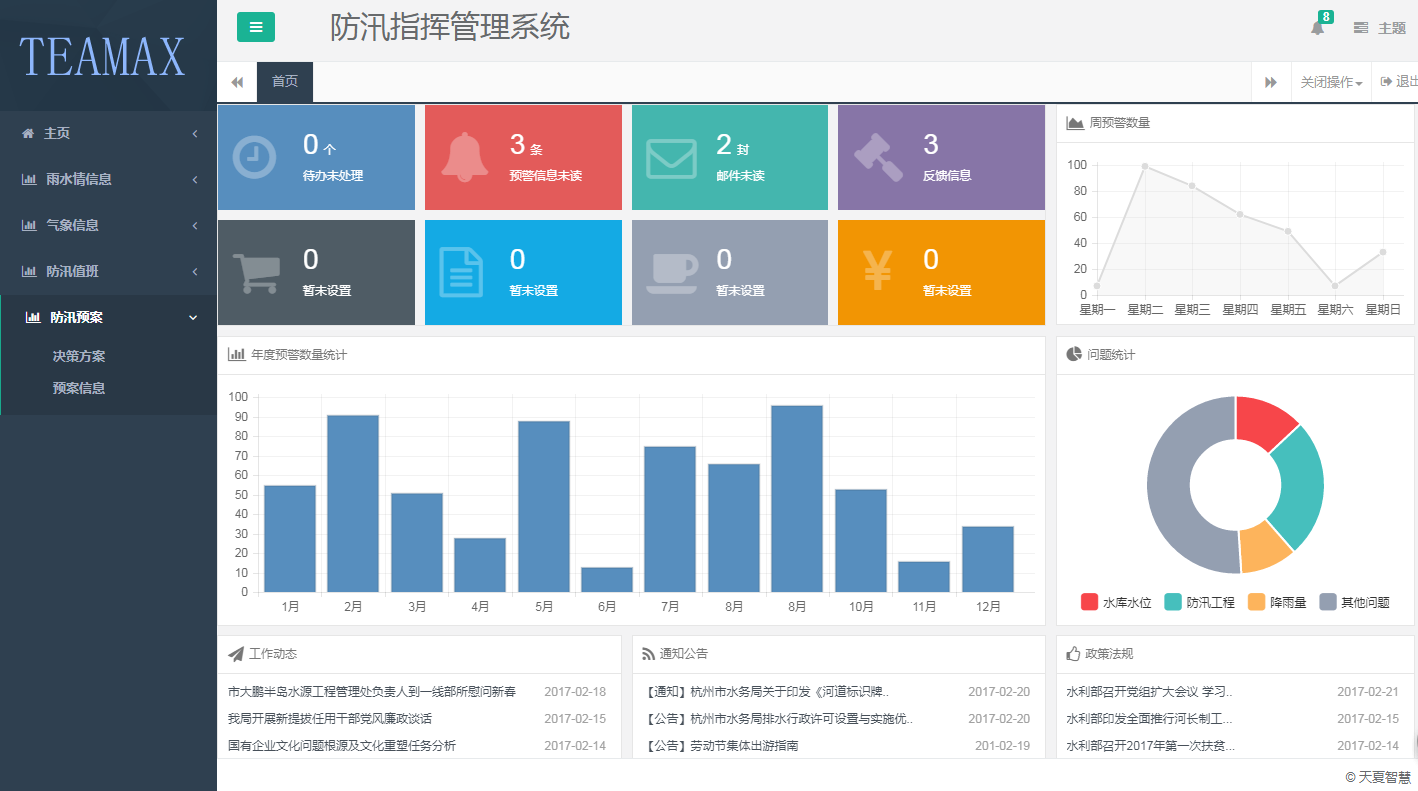The height and width of the screenshot is (791, 1418).
Task: Click the 退出 logout button
Action: pos(1402,80)
